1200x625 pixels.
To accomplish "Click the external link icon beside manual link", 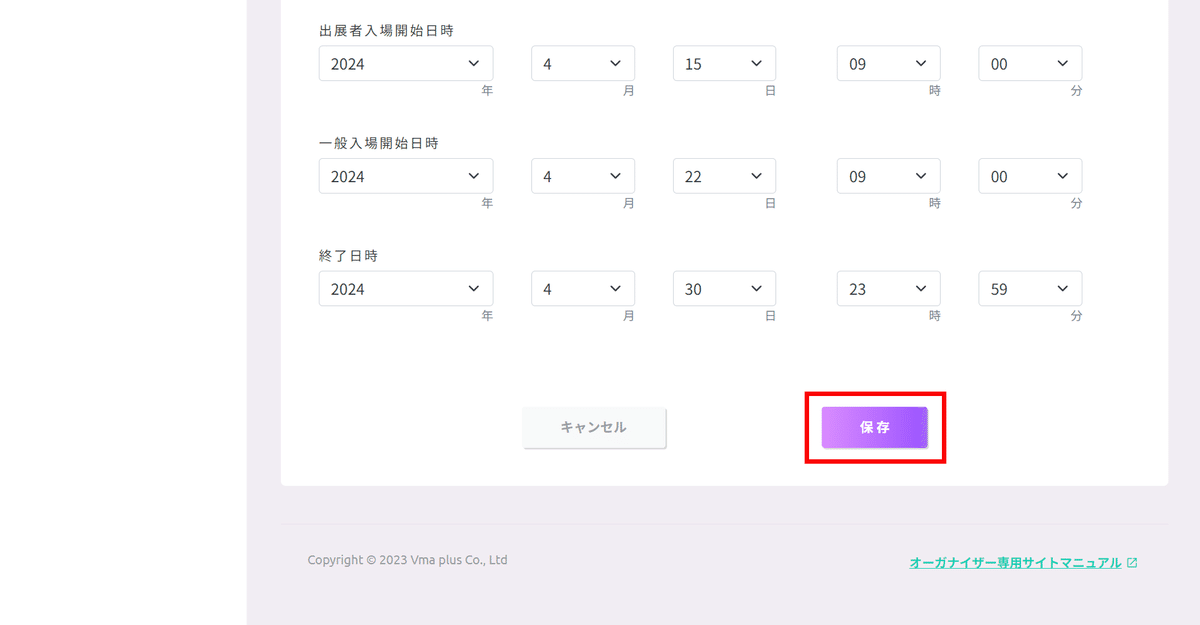I will [1132, 563].
